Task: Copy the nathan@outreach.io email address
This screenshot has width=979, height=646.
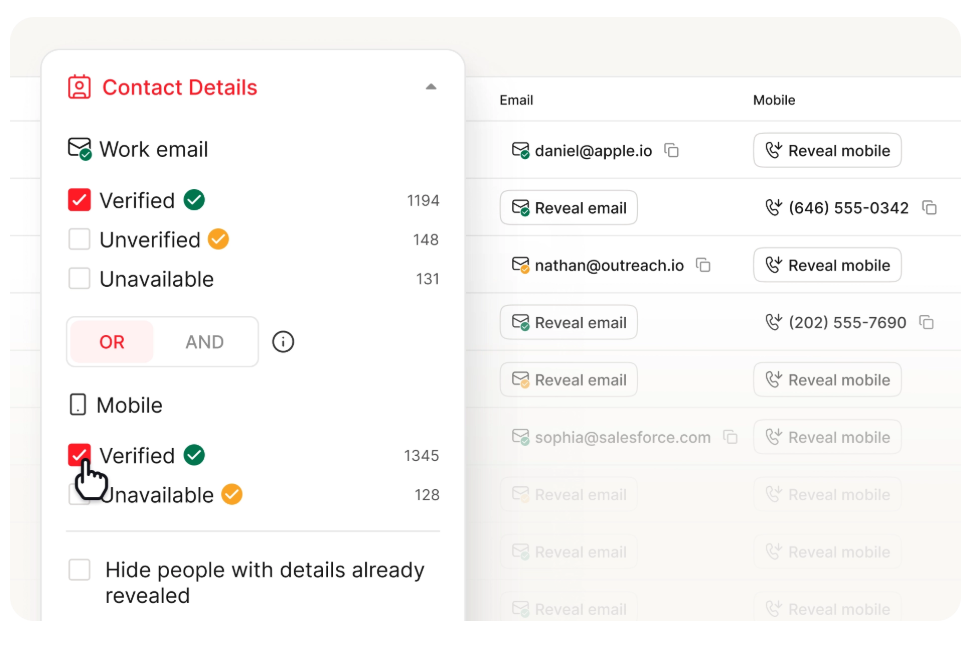Action: tap(703, 265)
